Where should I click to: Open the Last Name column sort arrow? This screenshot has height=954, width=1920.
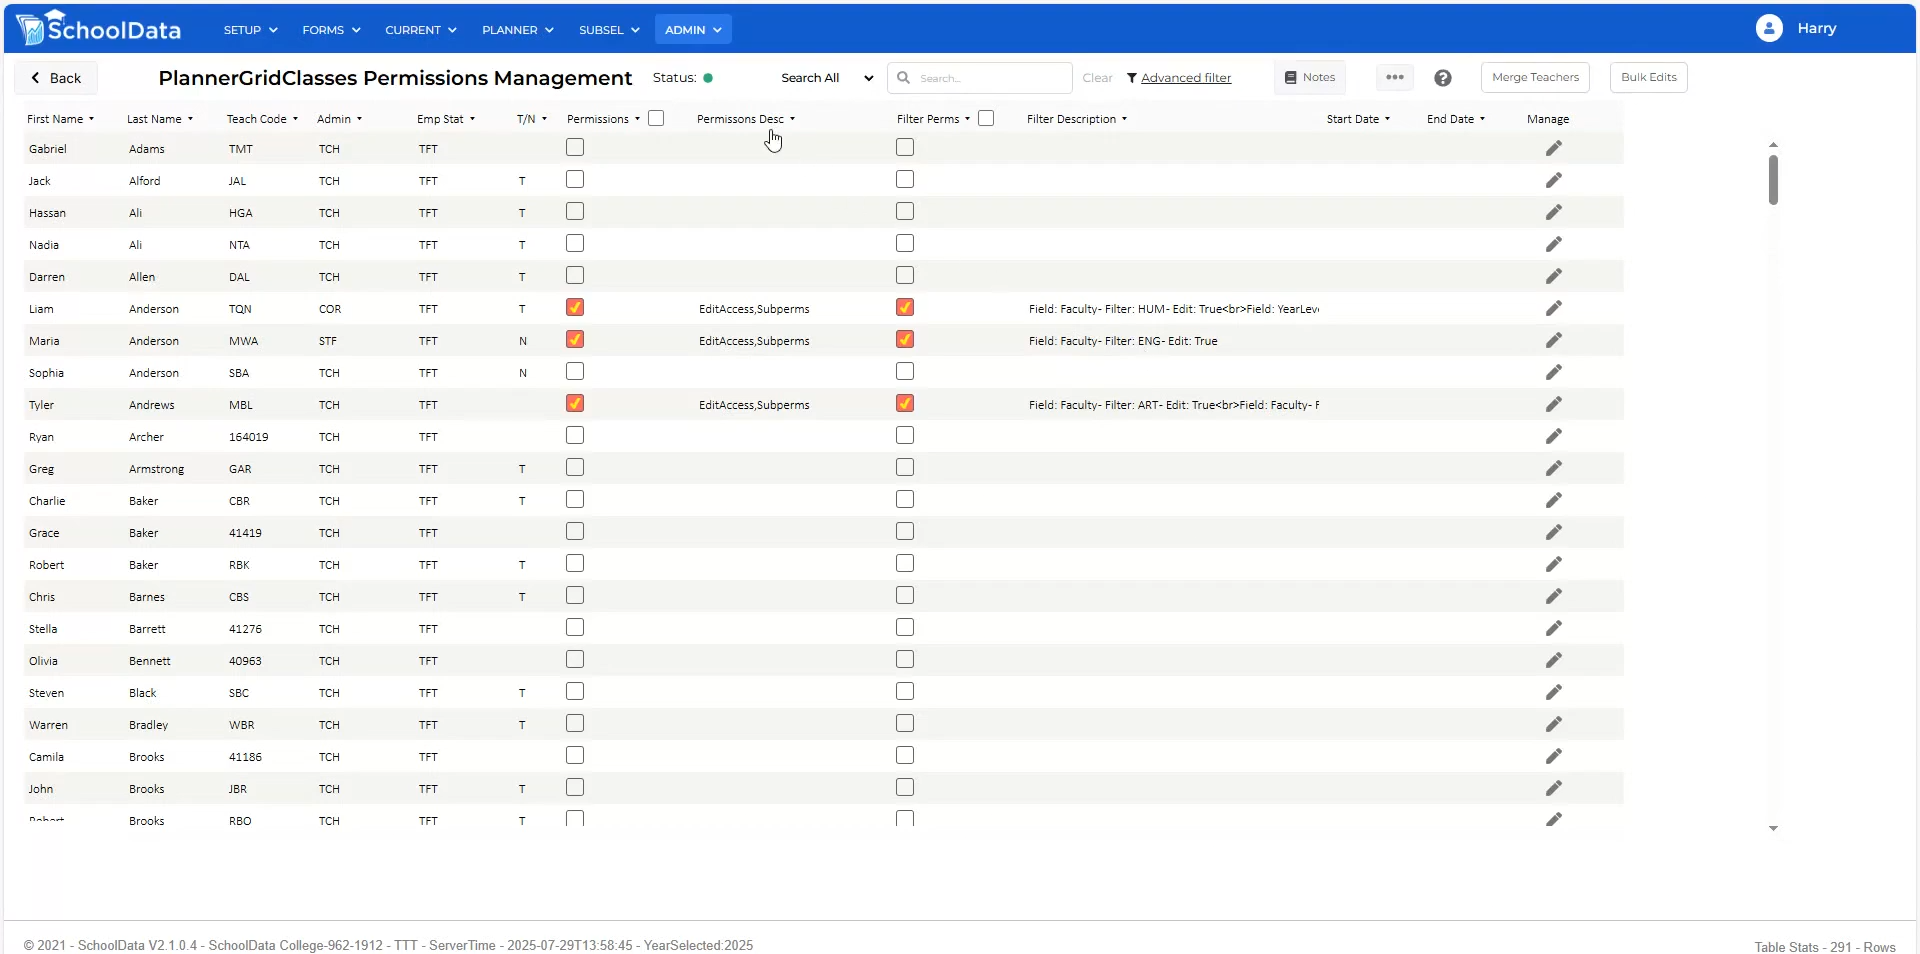click(190, 119)
